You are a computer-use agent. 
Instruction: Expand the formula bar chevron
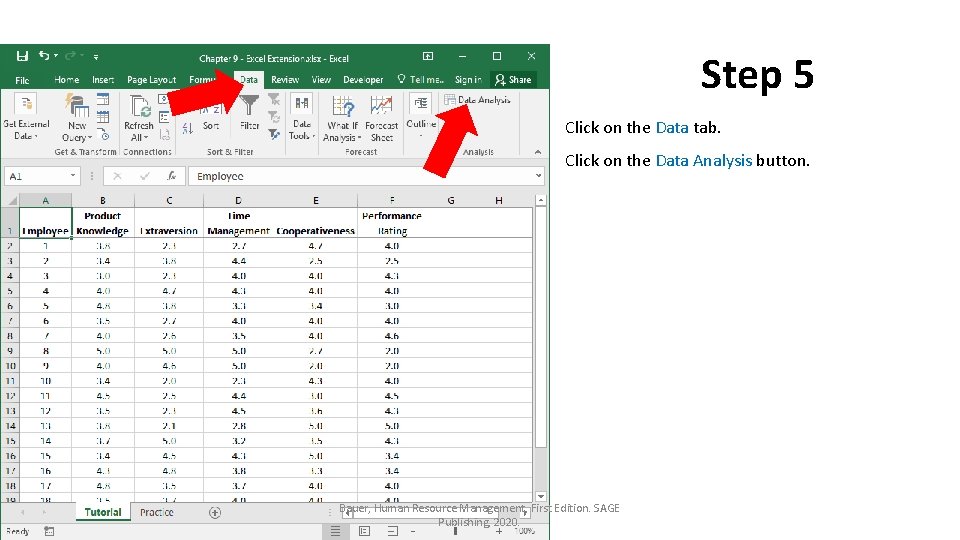tap(538, 176)
